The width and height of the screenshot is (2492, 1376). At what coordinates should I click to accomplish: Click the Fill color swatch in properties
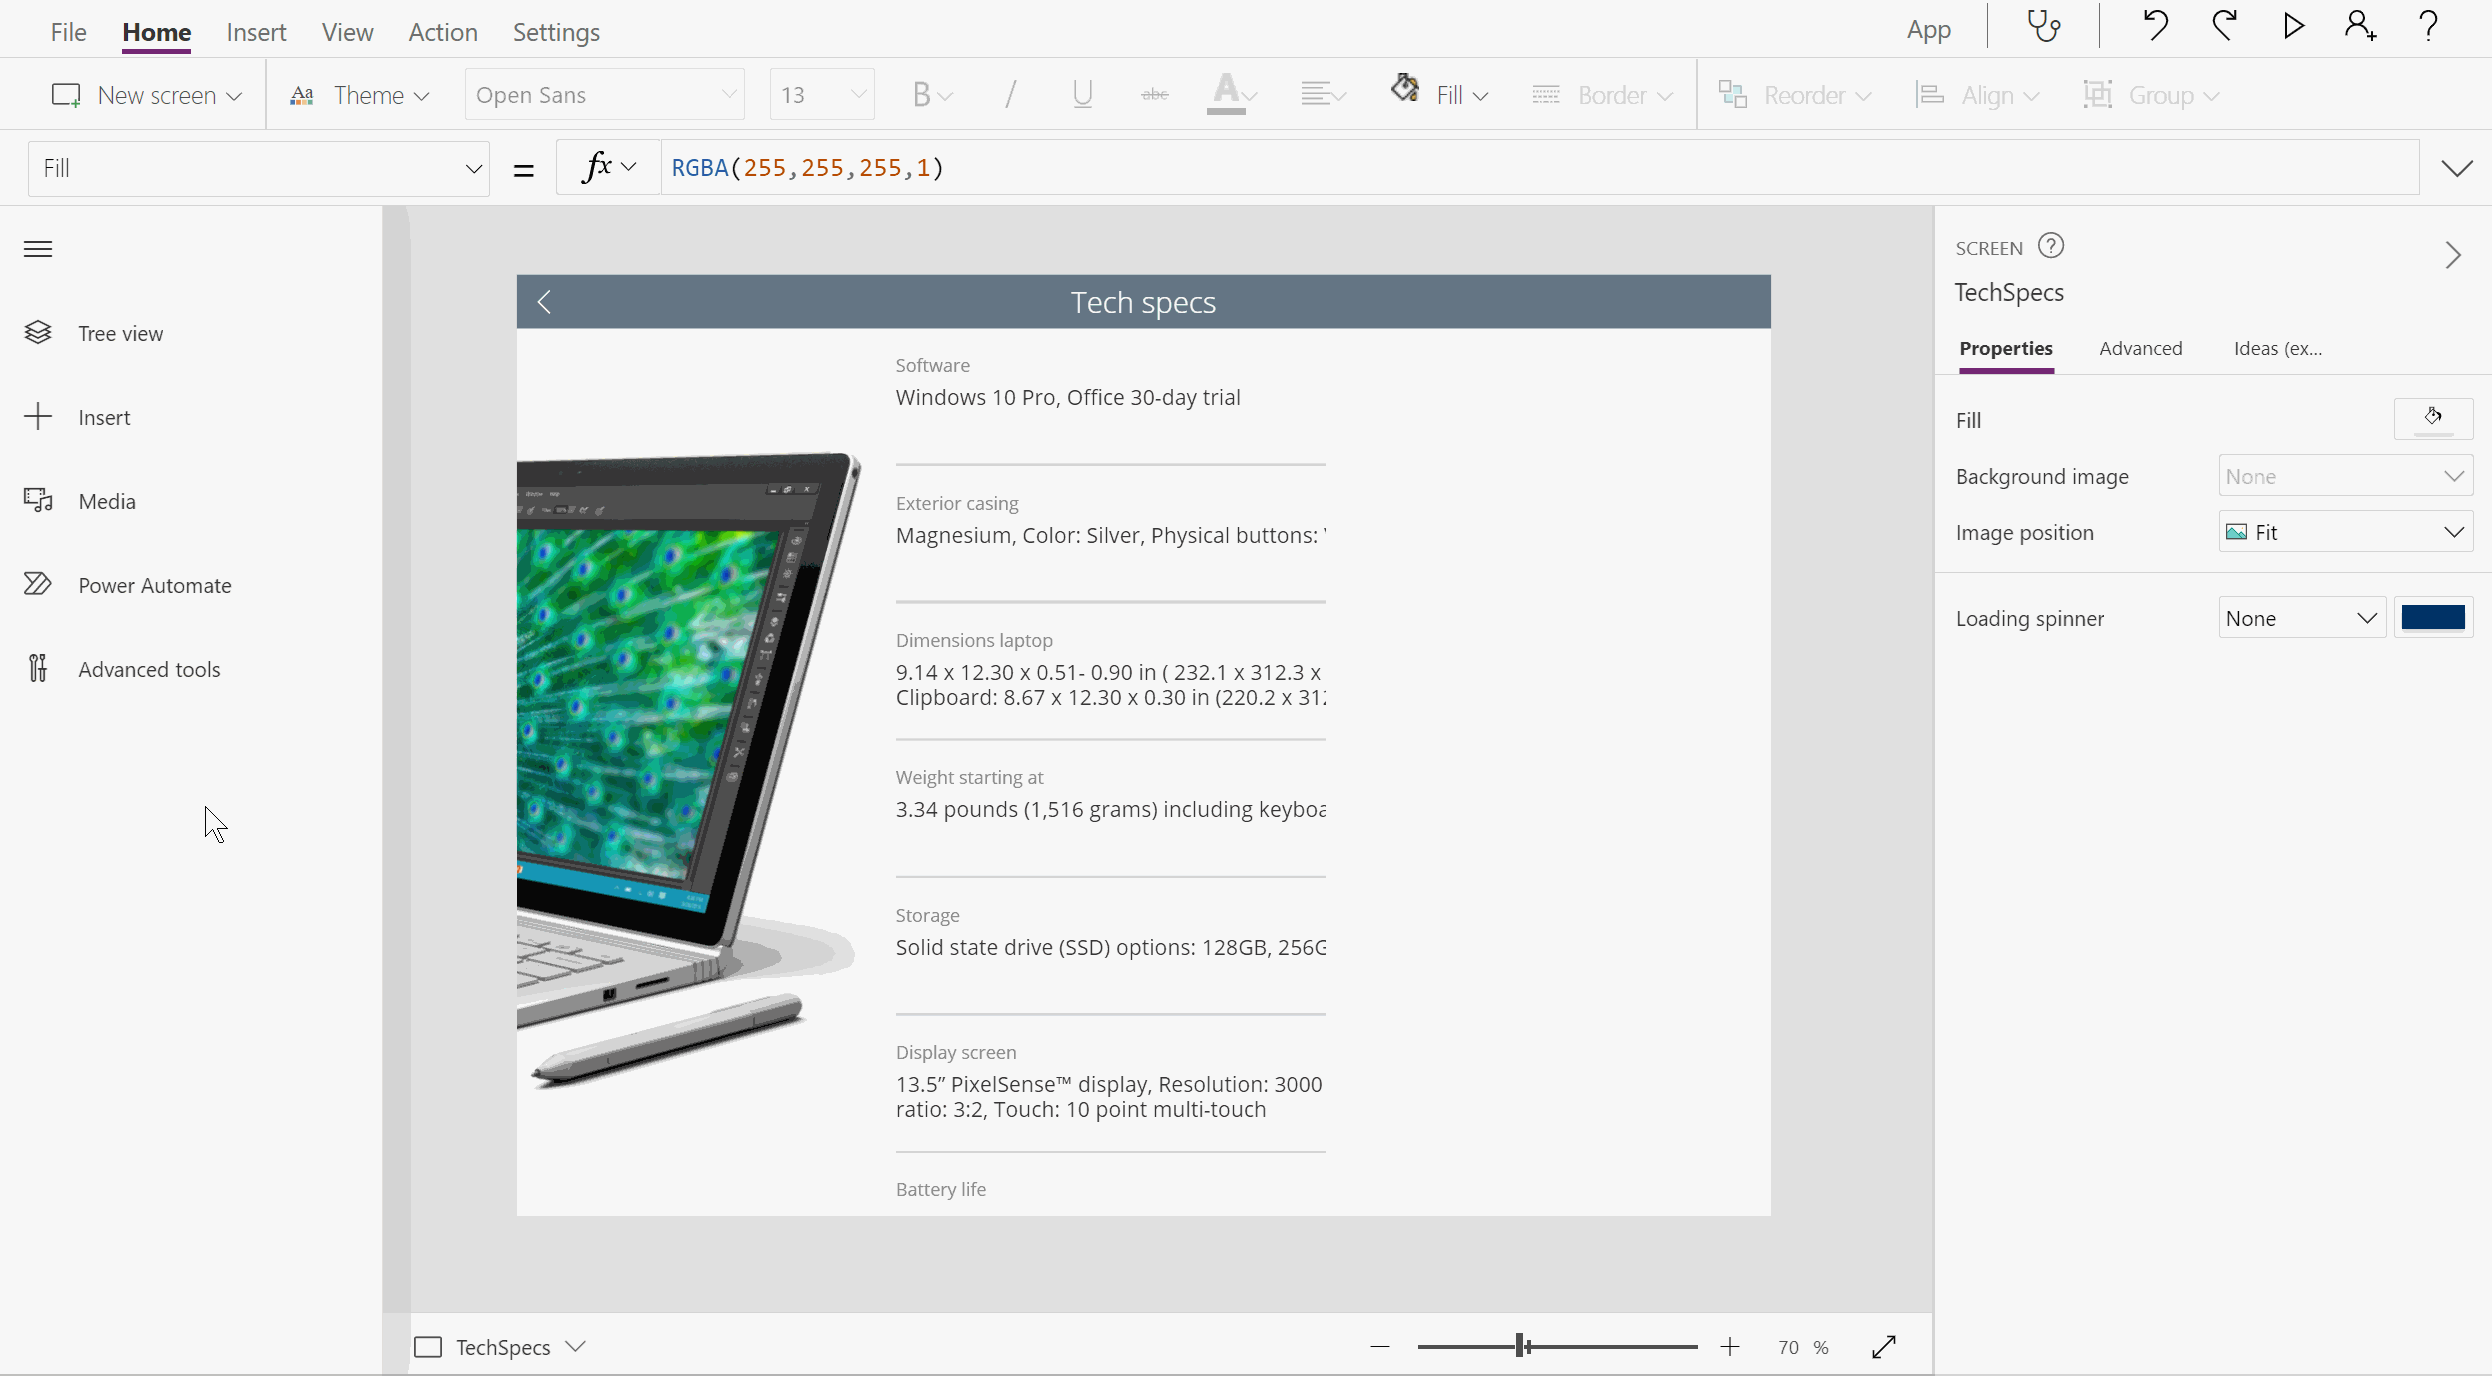[x=2434, y=419]
